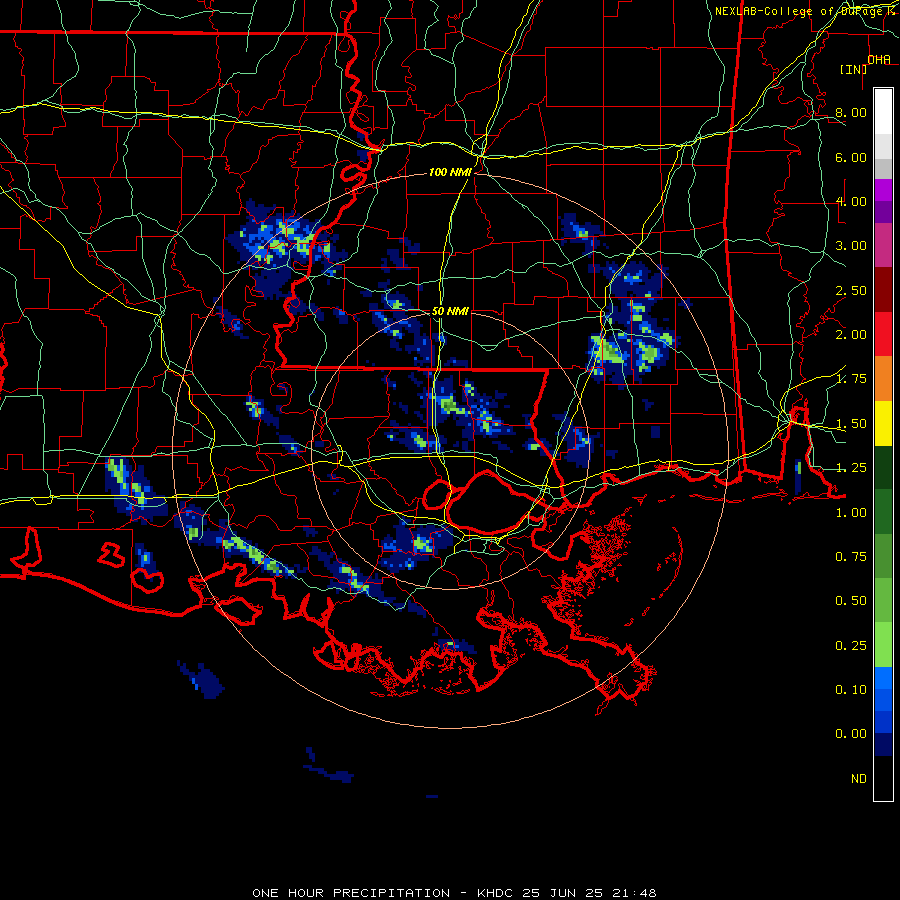Click the 'NEXLAB-College of DuPage' credit text

point(799,11)
